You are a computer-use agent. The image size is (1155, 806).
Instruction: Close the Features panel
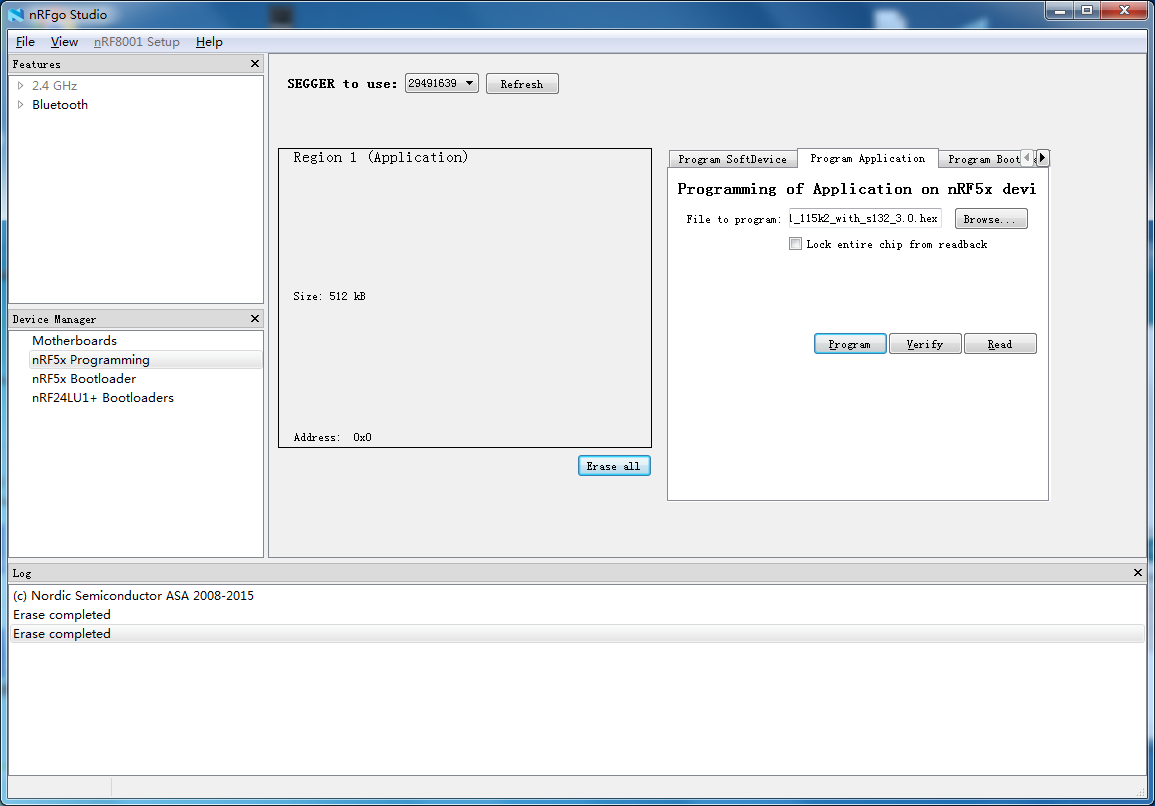coord(255,64)
